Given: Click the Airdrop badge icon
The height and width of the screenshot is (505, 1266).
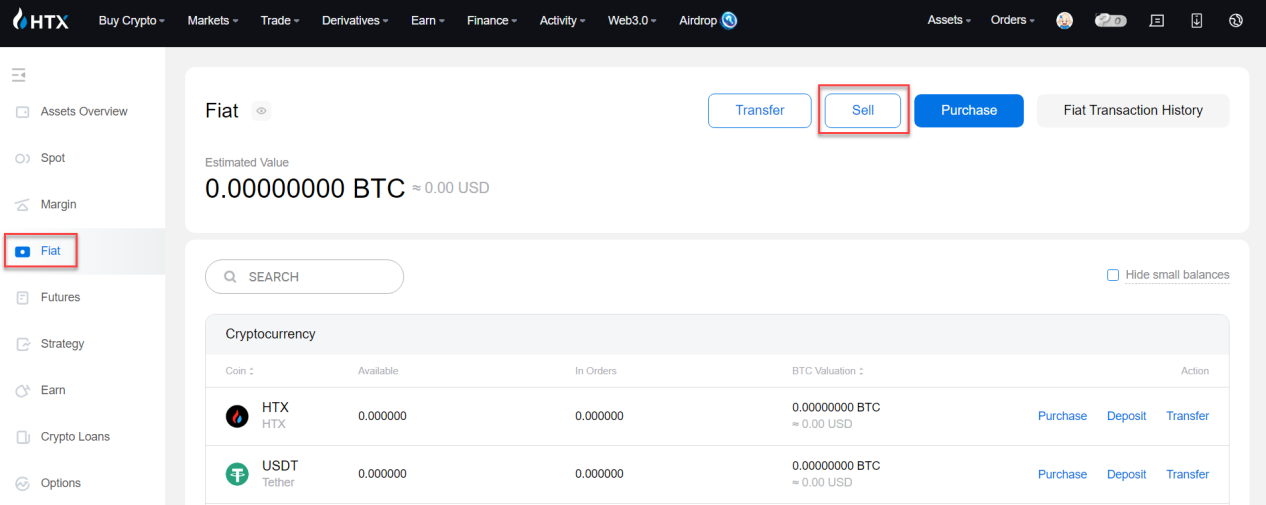Looking at the screenshot, I should point(729,20).
